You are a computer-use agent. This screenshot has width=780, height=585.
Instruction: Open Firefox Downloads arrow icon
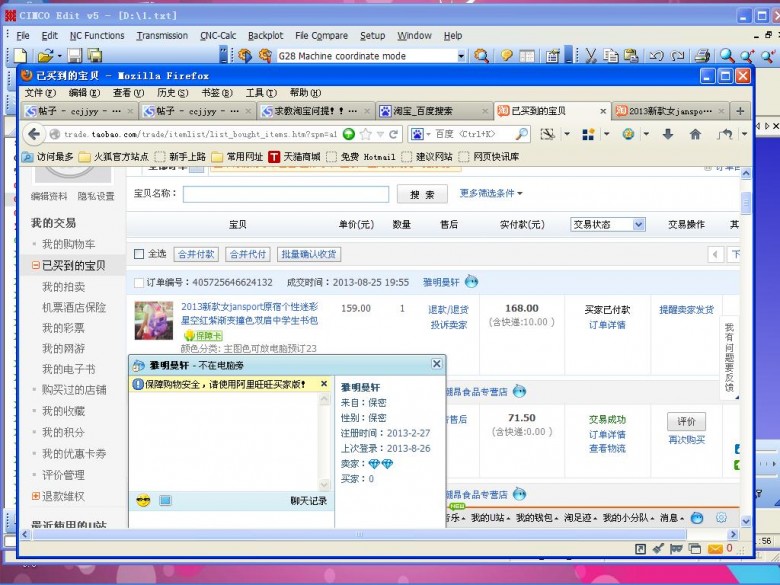[x=668, y=134]
